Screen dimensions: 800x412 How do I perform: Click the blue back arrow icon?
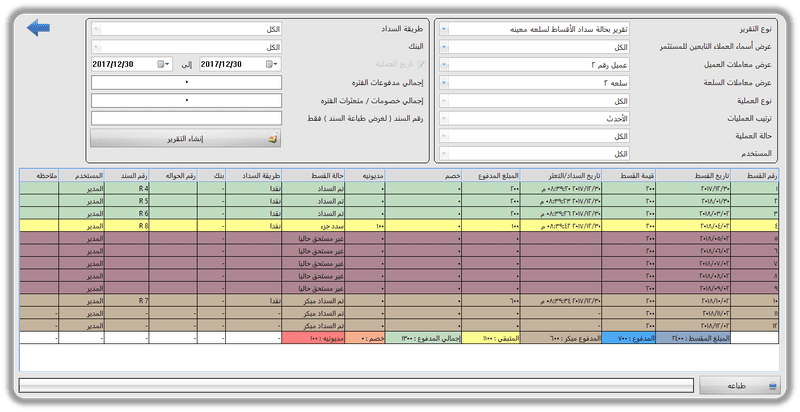click(x=40, y=28)
